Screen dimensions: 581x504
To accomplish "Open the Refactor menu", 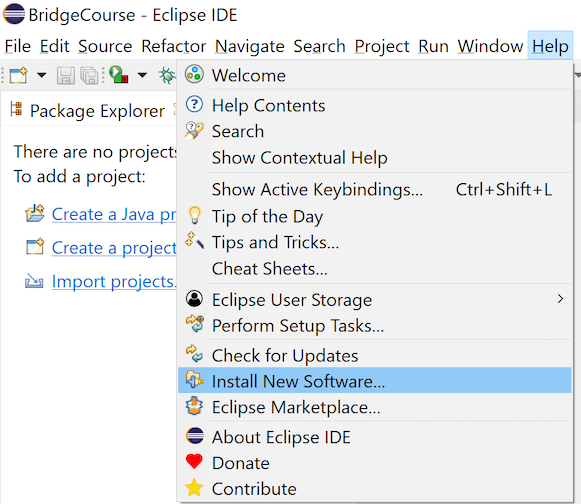I will [x=173, y=46].
